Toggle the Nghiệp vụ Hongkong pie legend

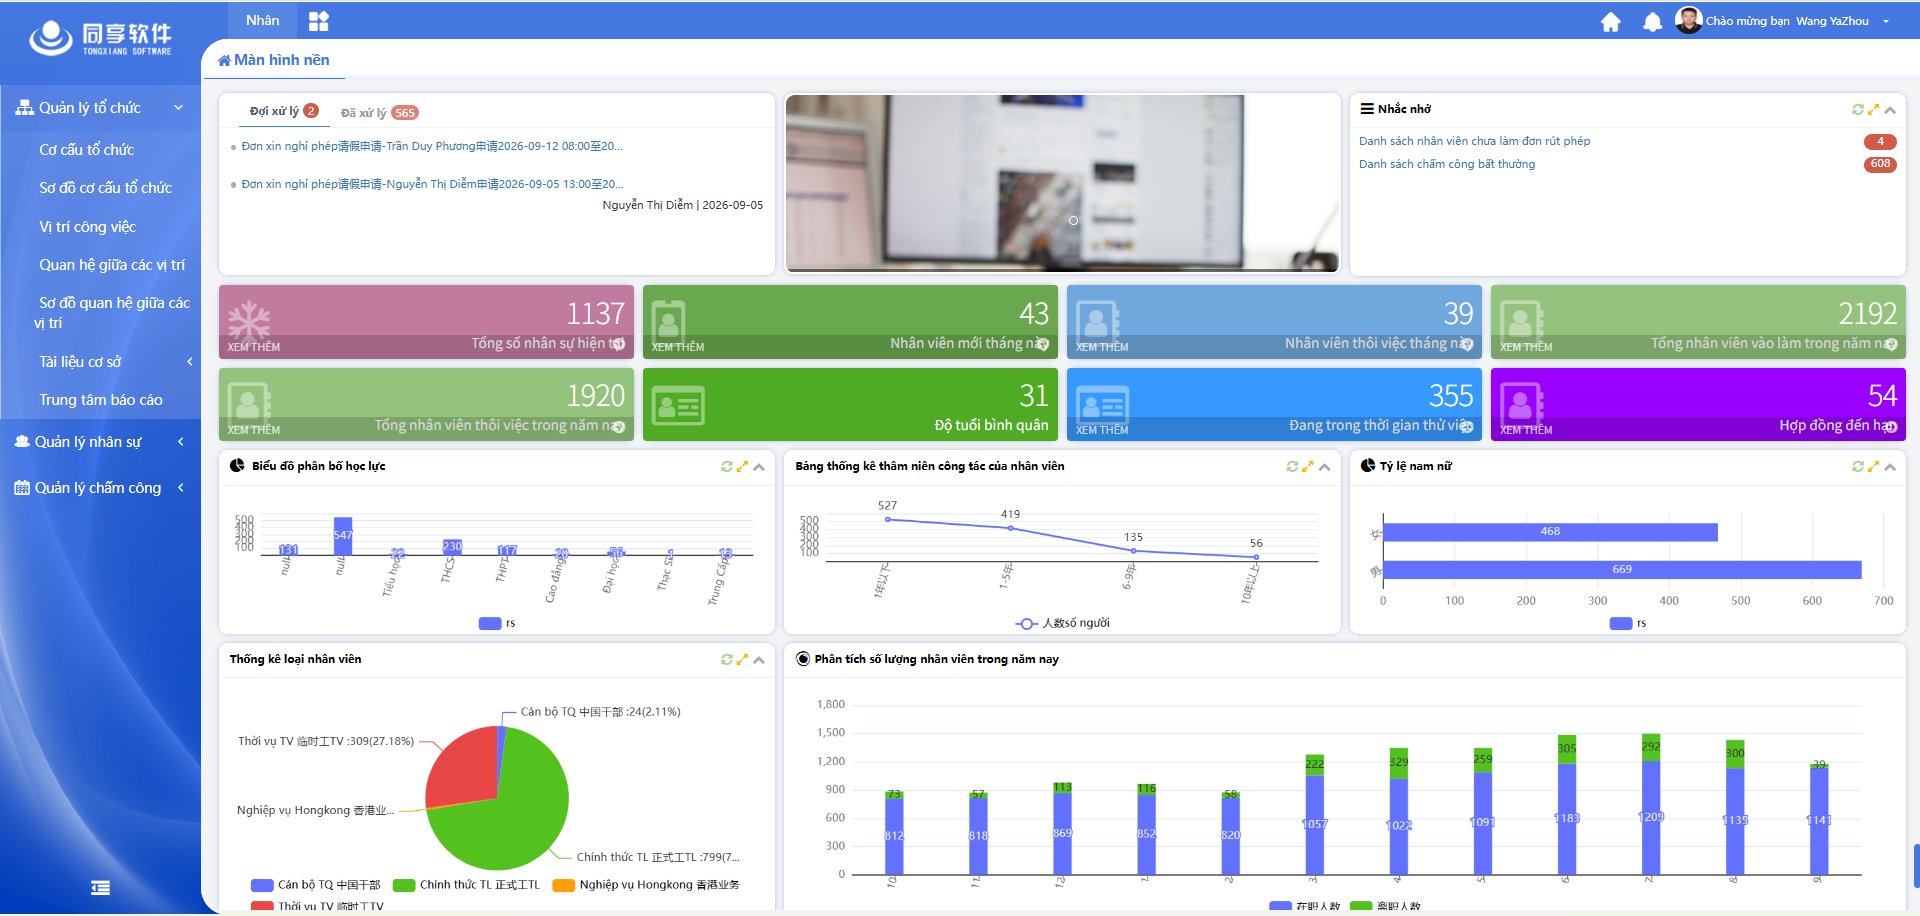coord(646,885)
